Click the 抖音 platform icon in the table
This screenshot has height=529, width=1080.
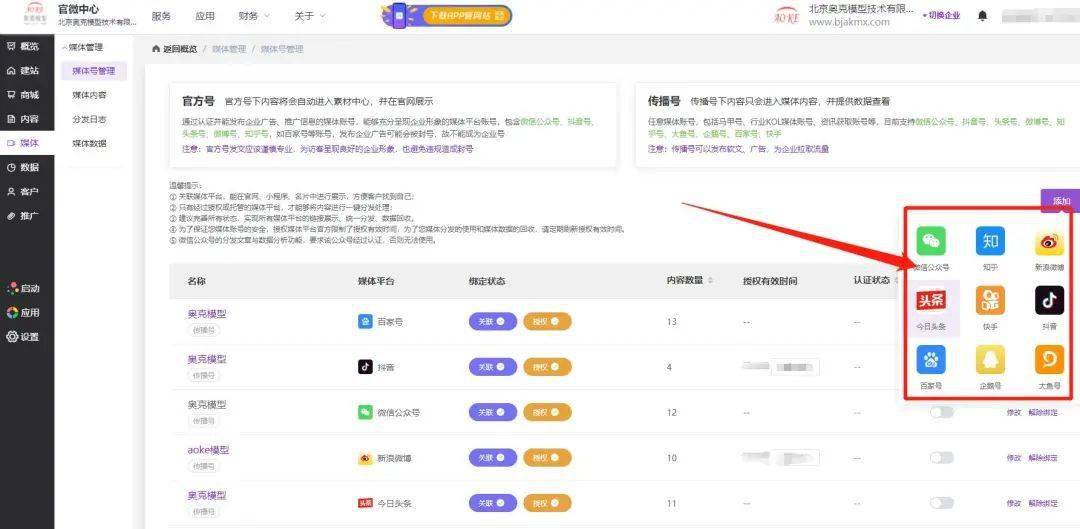click(x=365, y=366)
